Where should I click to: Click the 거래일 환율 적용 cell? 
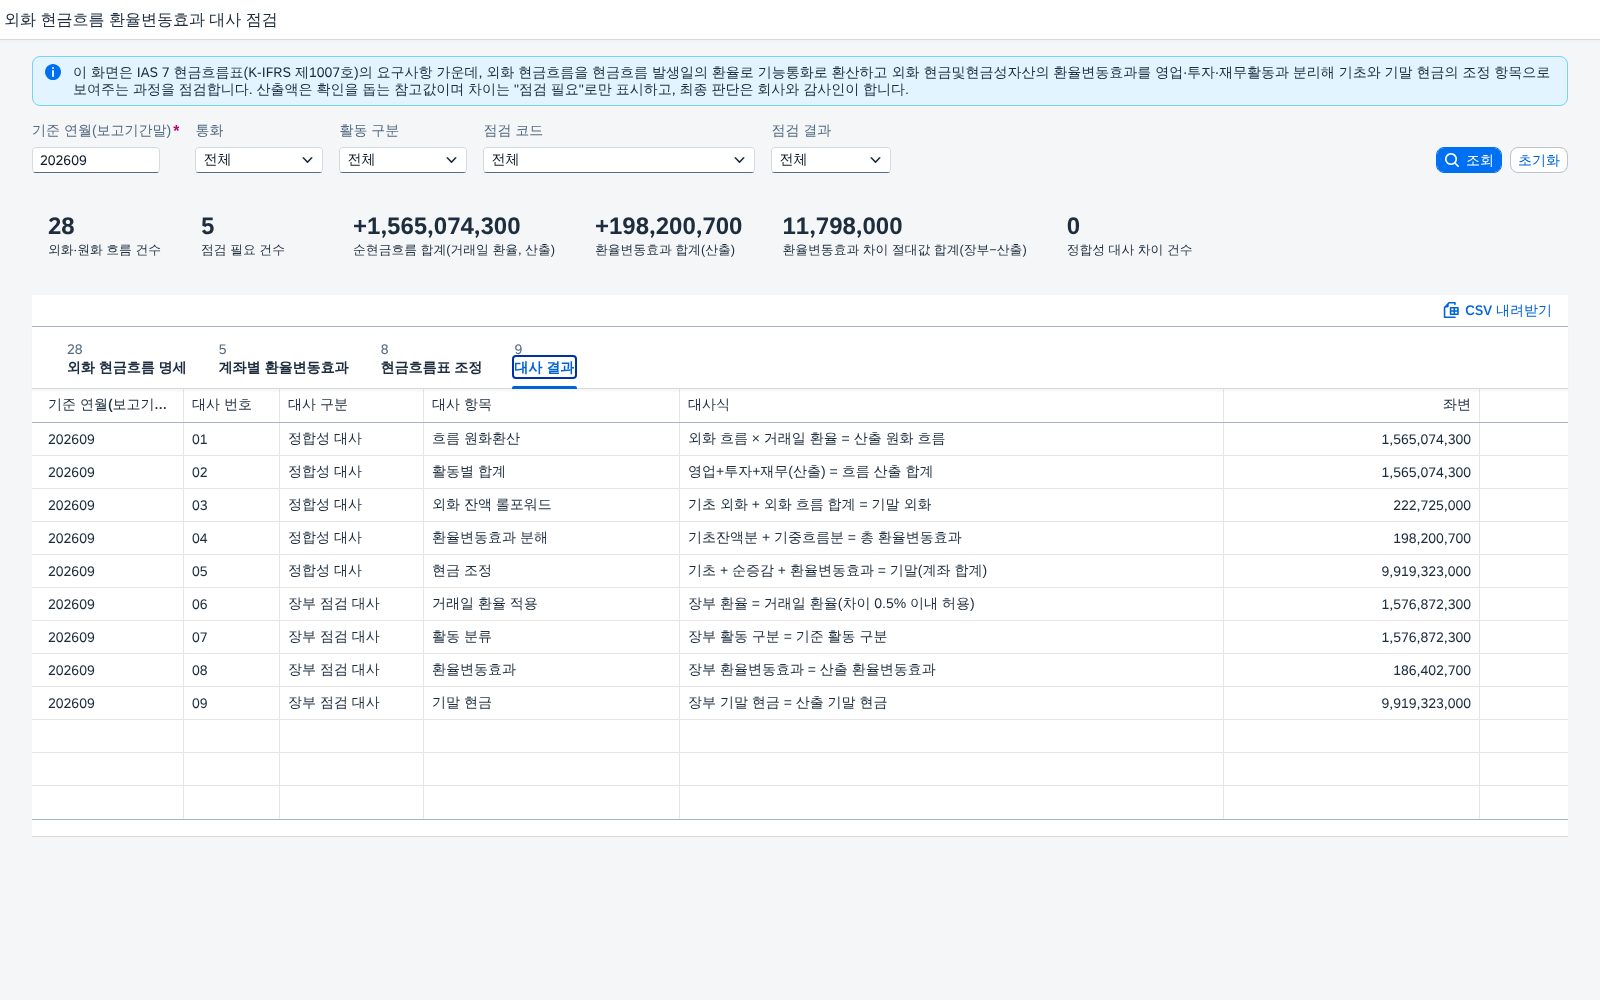click(552, 604)
